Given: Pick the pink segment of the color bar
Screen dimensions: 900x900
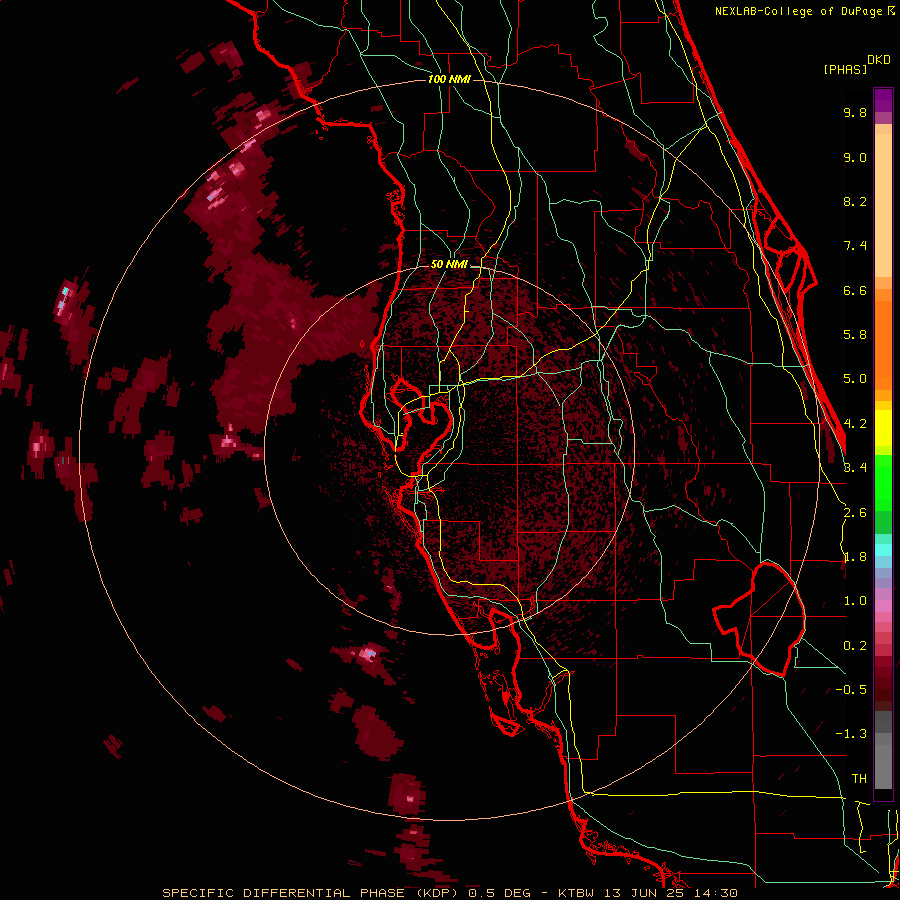Looking at the screenshot, I should pos(883,606).
